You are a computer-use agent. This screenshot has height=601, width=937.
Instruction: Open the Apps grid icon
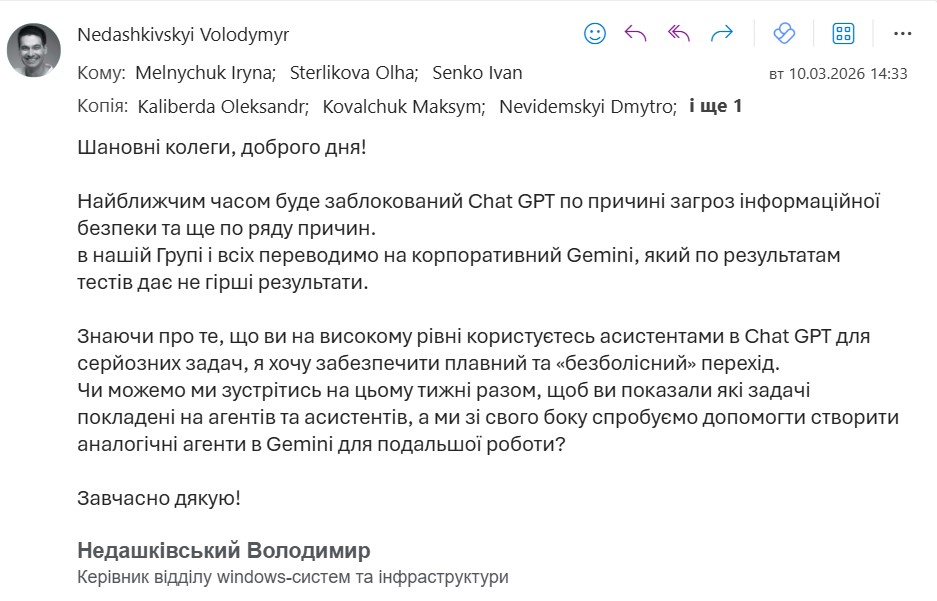[843, 34]
